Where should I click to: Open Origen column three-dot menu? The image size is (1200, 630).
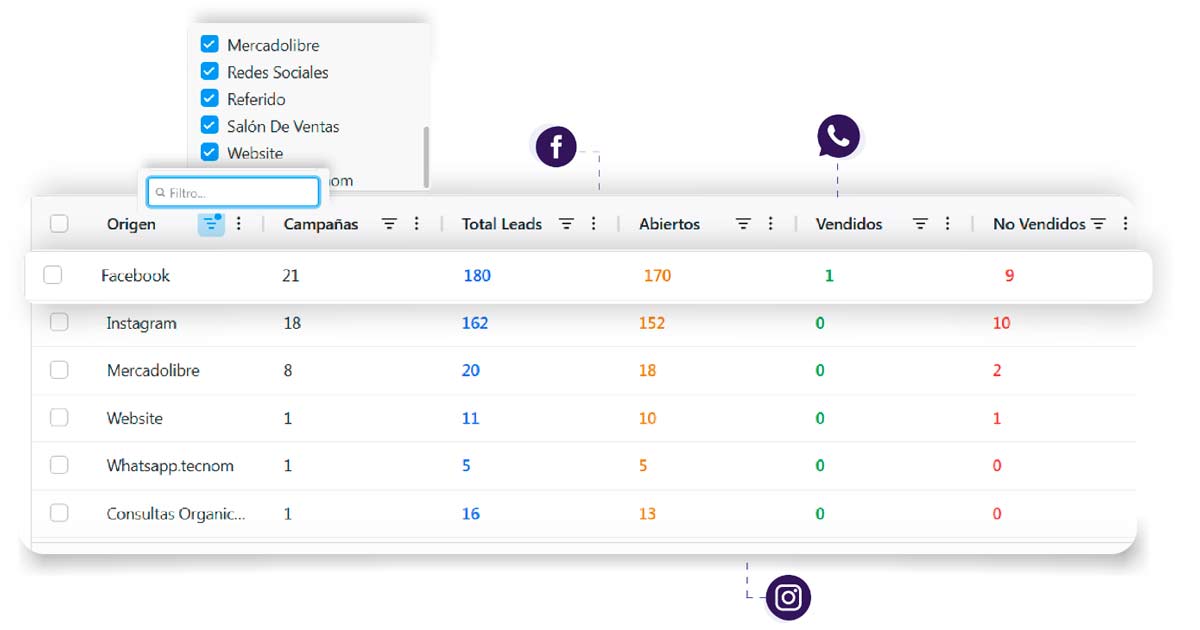click(x=239, y=224)
